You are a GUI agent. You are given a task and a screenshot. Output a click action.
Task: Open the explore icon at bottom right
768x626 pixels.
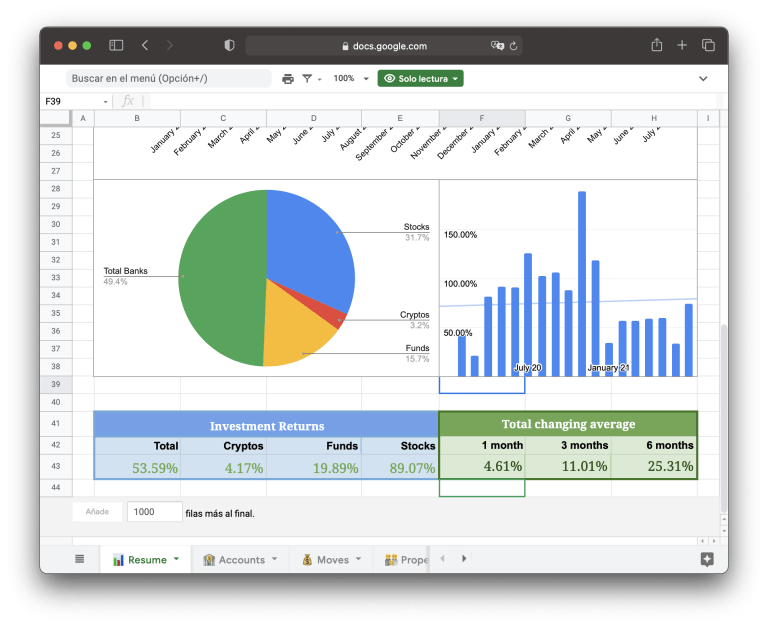point(707,559)
